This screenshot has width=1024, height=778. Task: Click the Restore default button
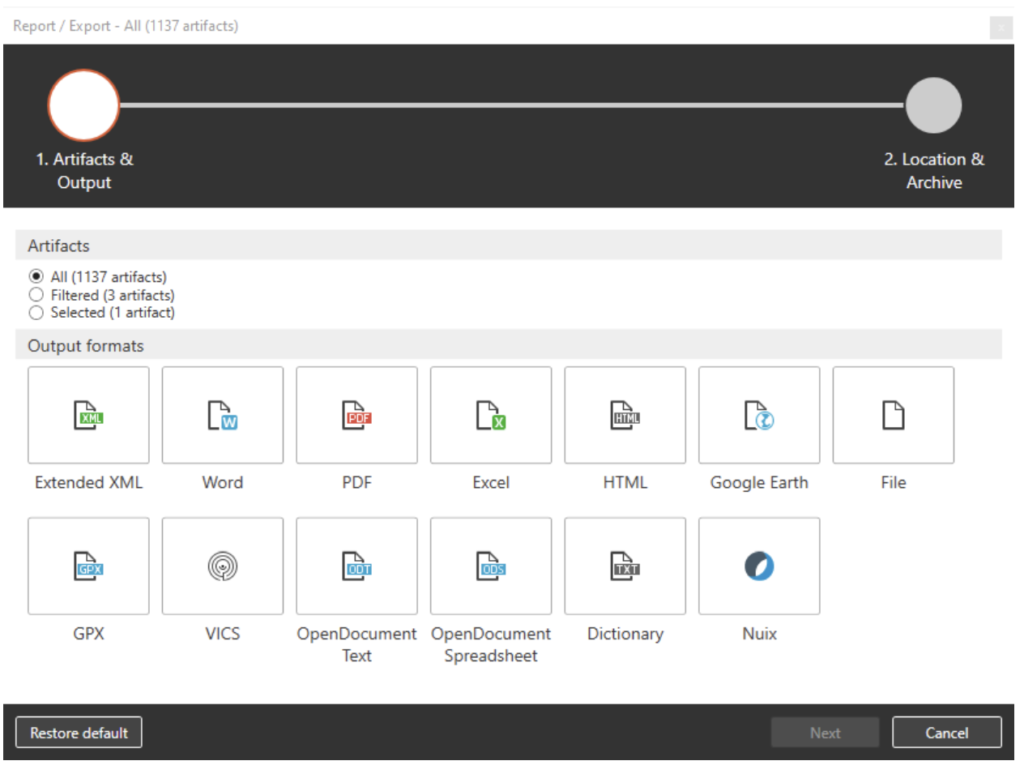pyautogui.click(x=78, y=732)
